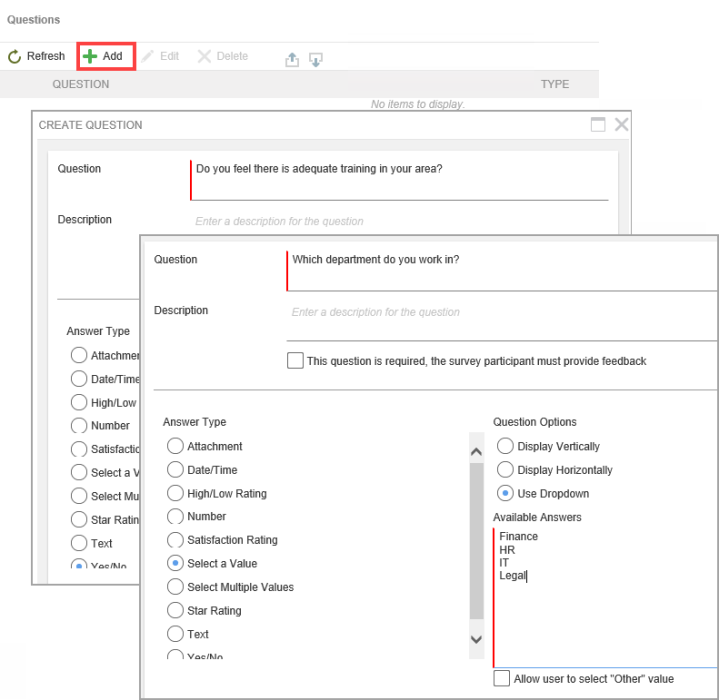Enable Allow user to select Other value
This screenshot has height=700, width=719.
(x=502, y=679)
